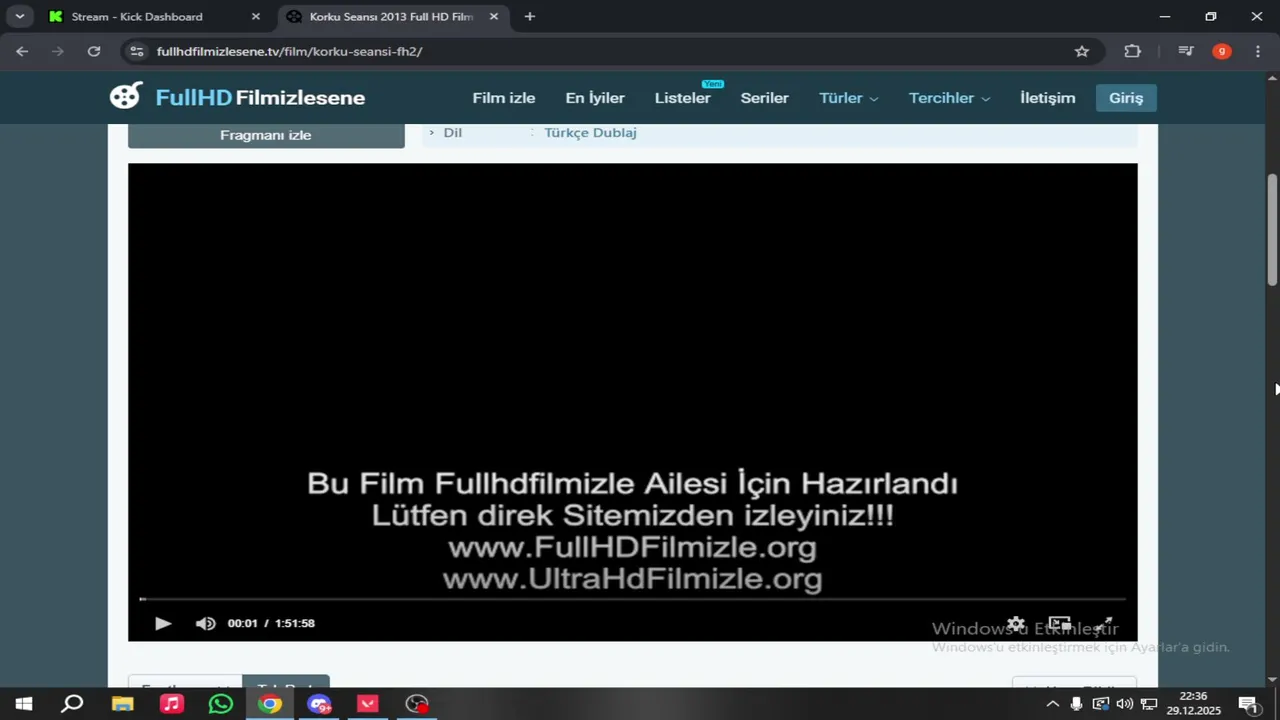Open Chrome three-dot menu

pyautogui.click(x=1258, y=51)
